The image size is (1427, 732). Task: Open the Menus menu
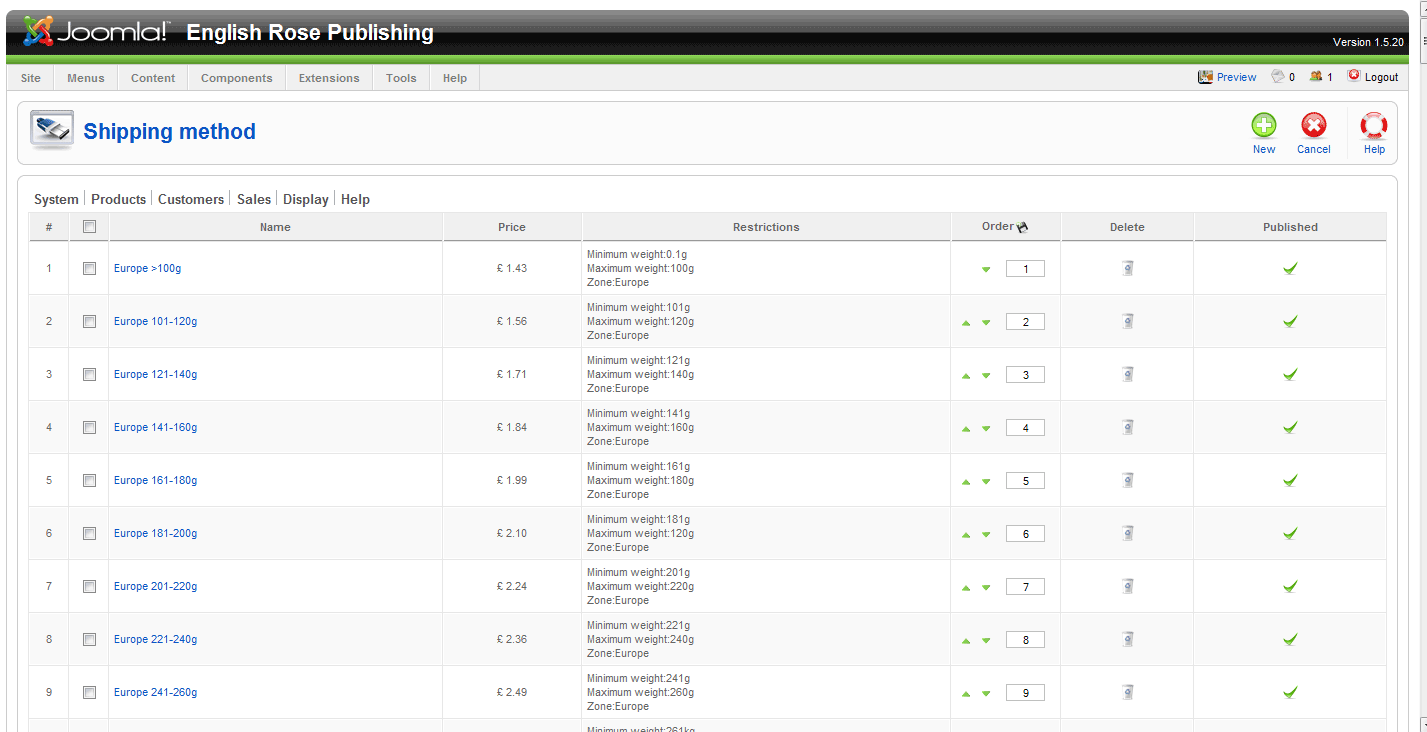[86, 78]
